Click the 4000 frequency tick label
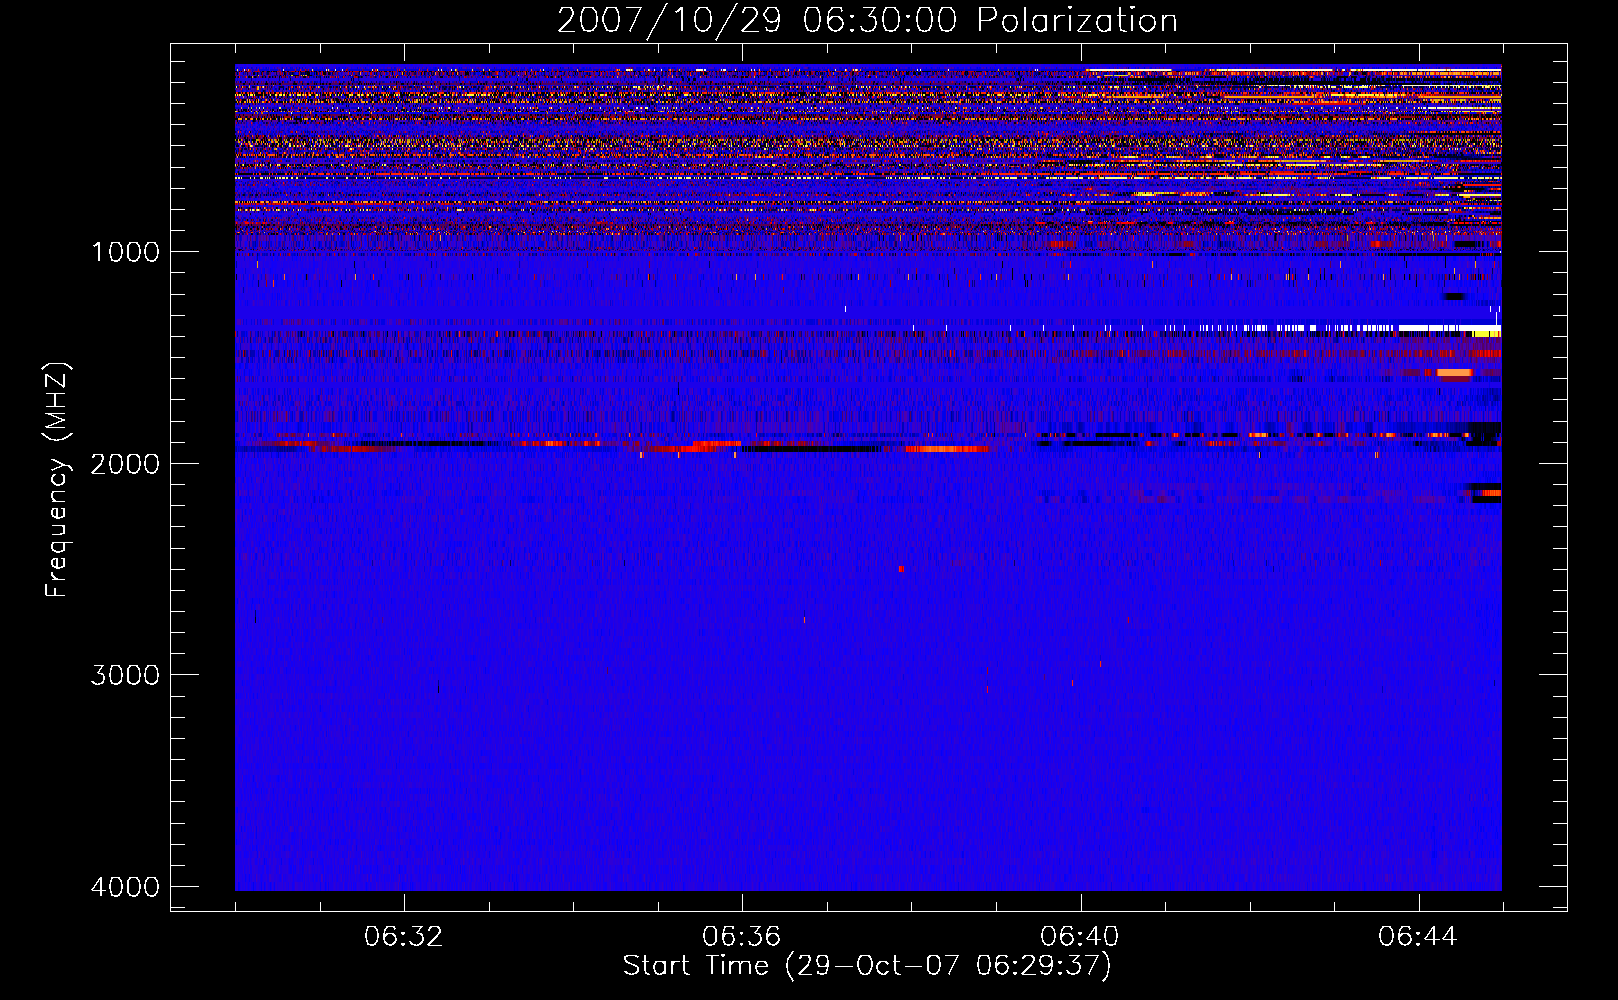This screenshot has width=1618, height=1000. point(125,887)
